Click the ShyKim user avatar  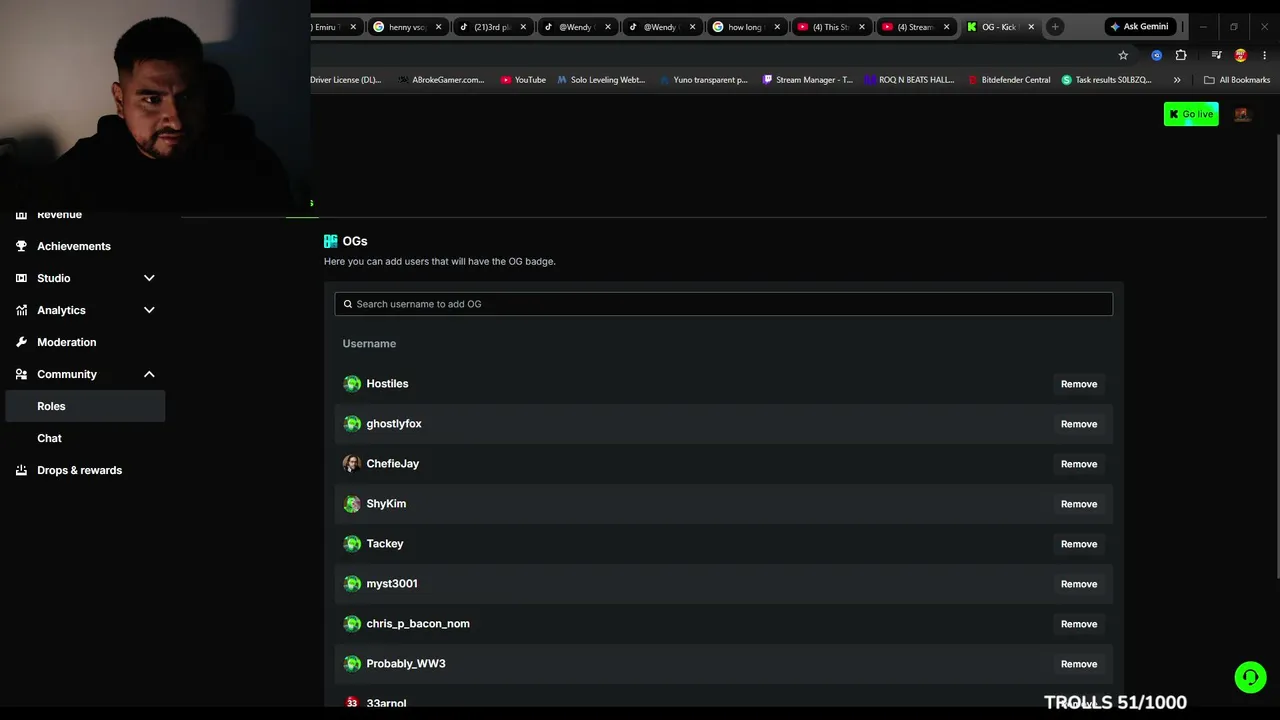click(352, 504)
